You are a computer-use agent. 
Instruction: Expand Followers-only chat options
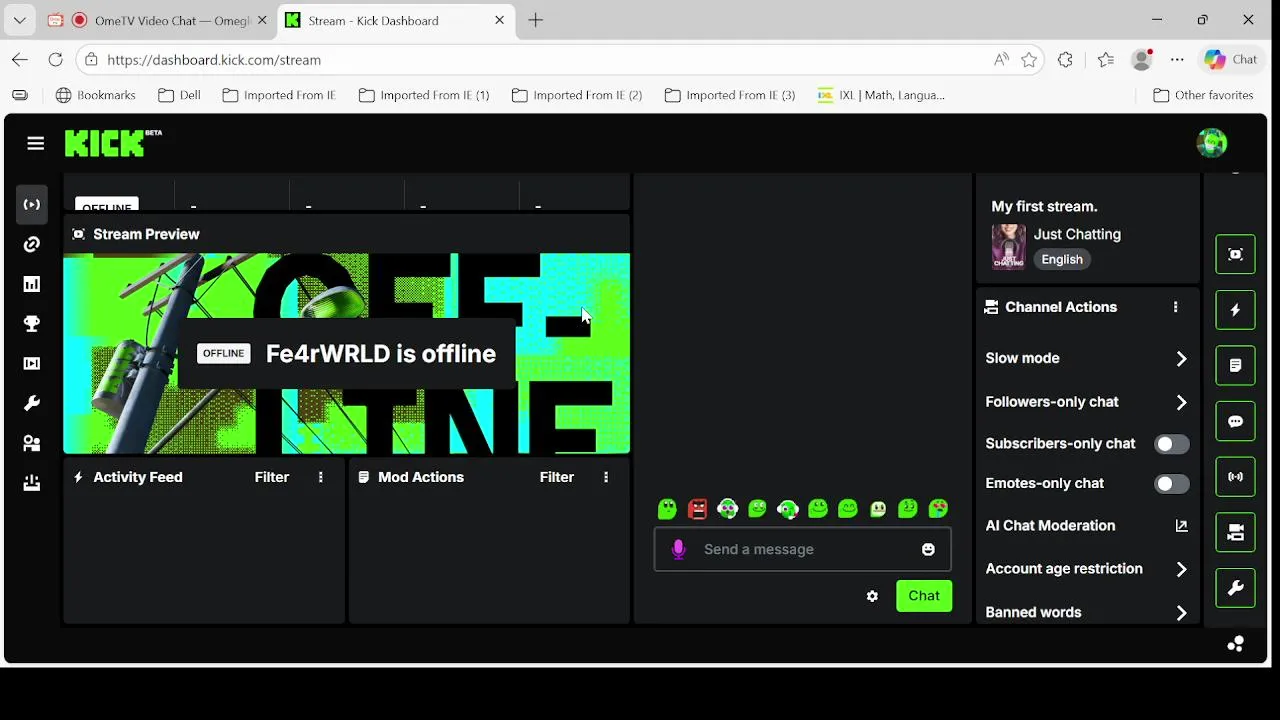point(1181,402)
